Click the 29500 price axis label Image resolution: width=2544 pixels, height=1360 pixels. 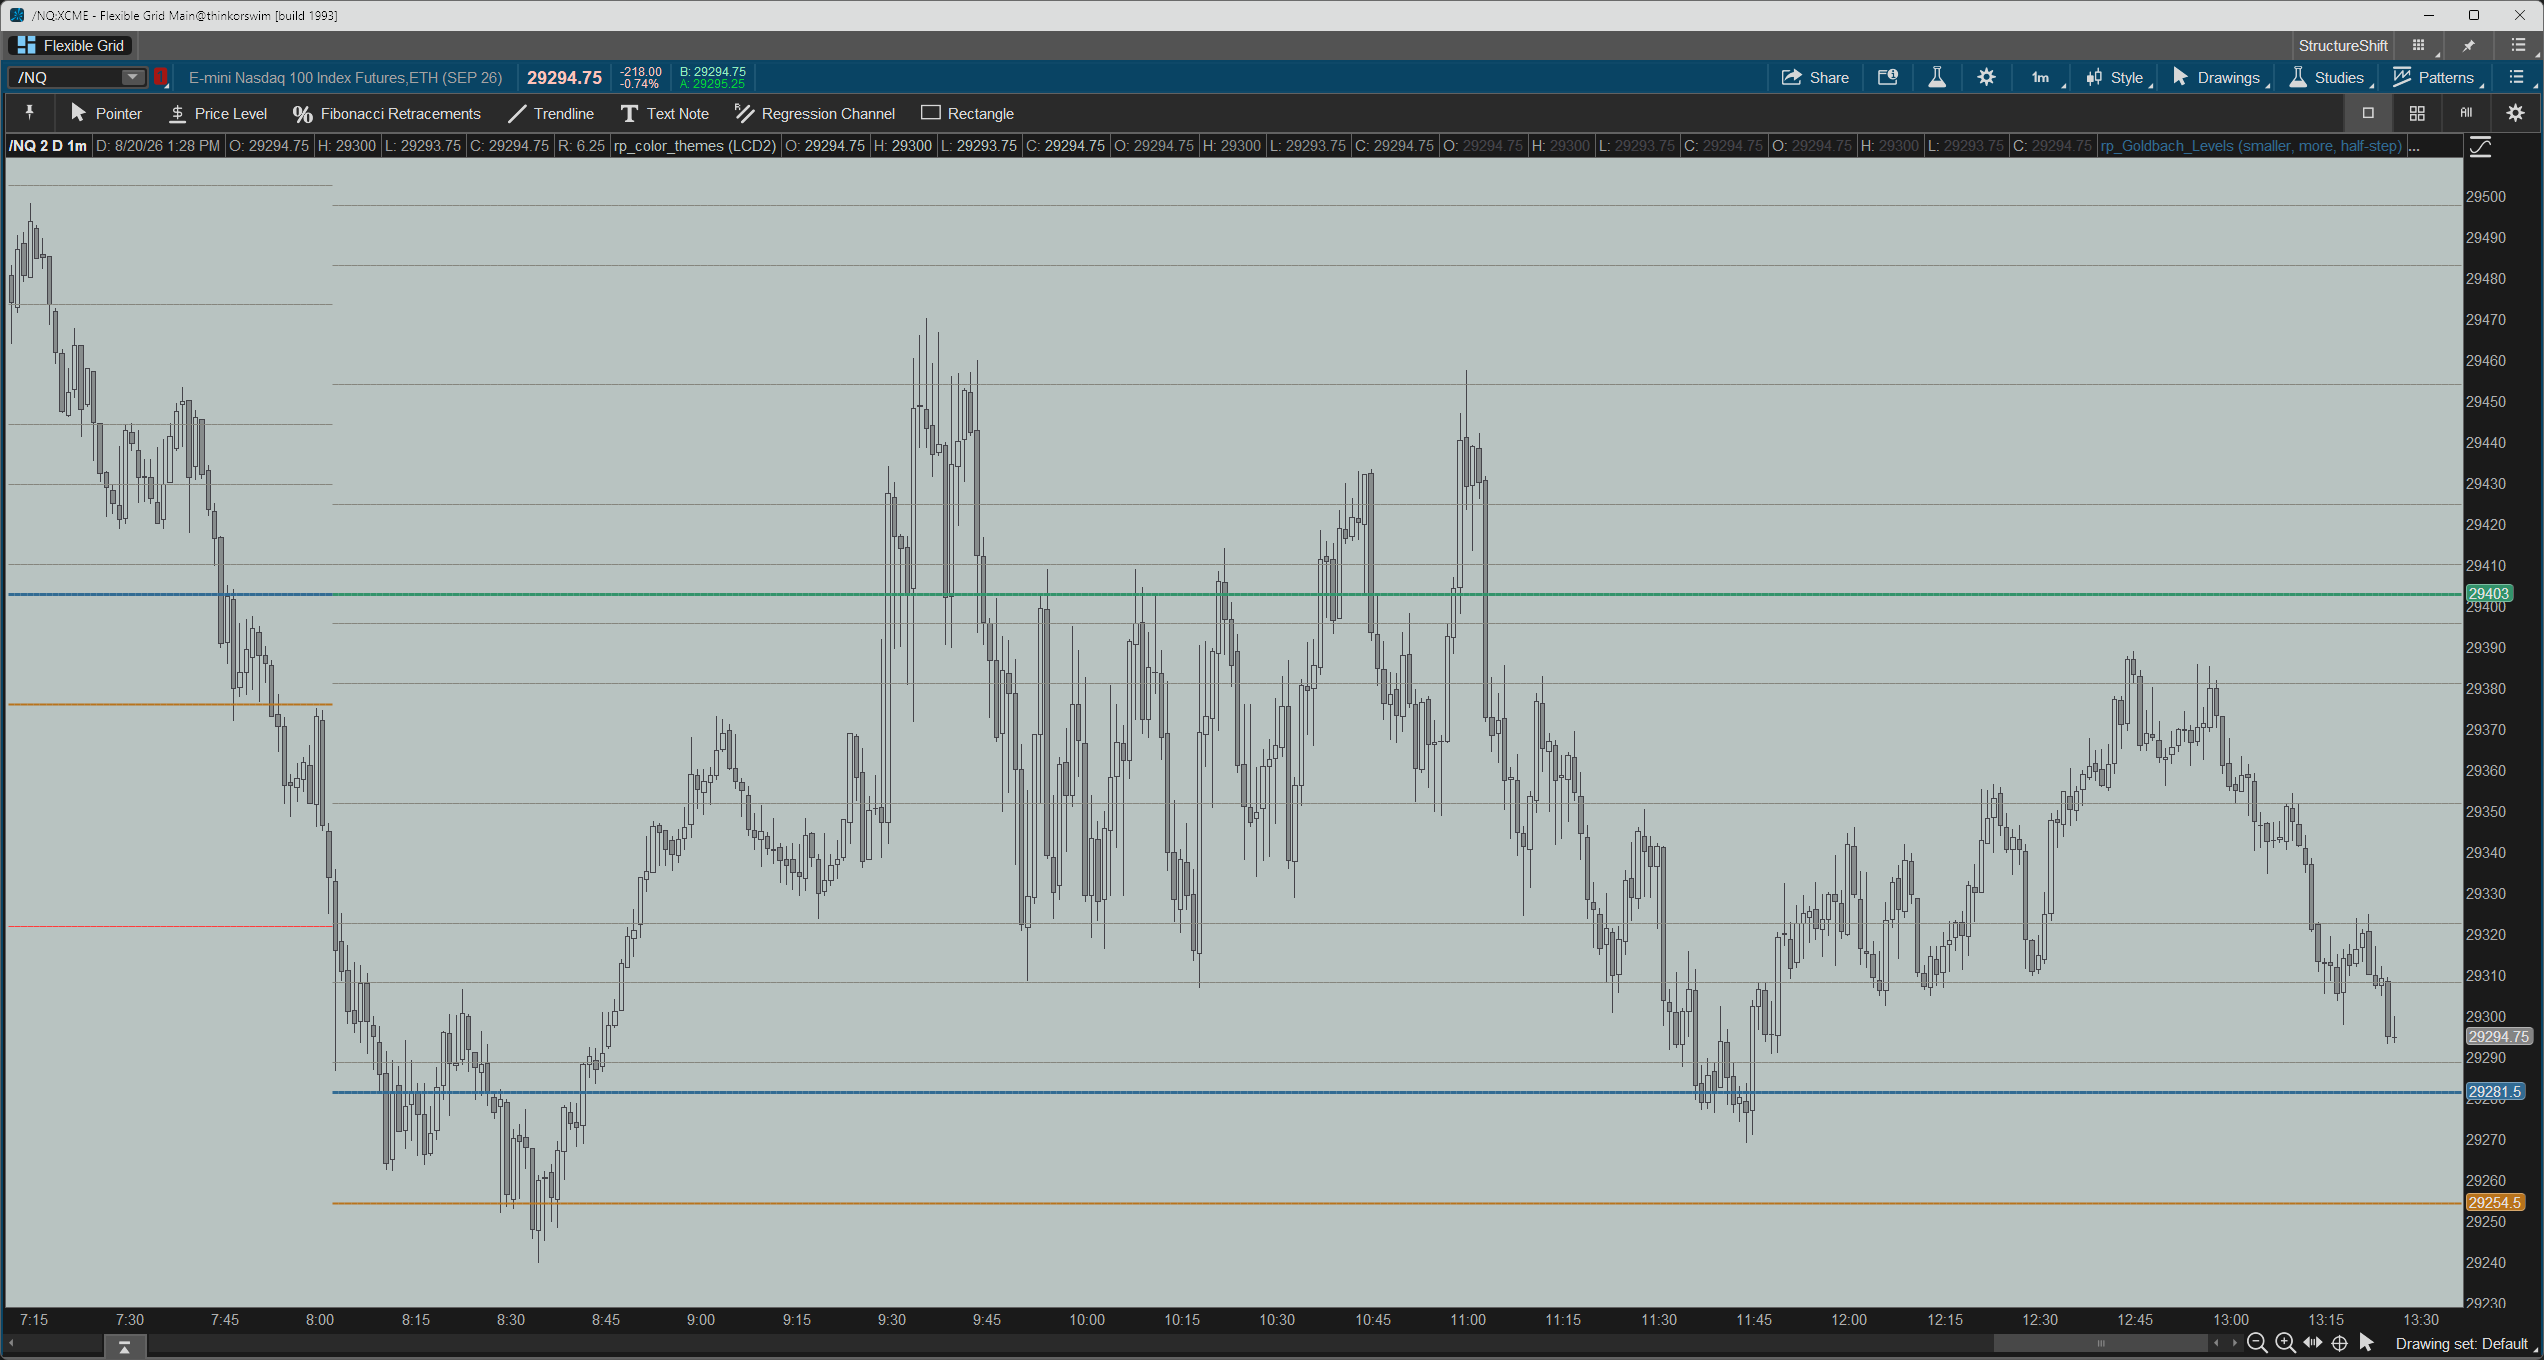click(2486, 197)
